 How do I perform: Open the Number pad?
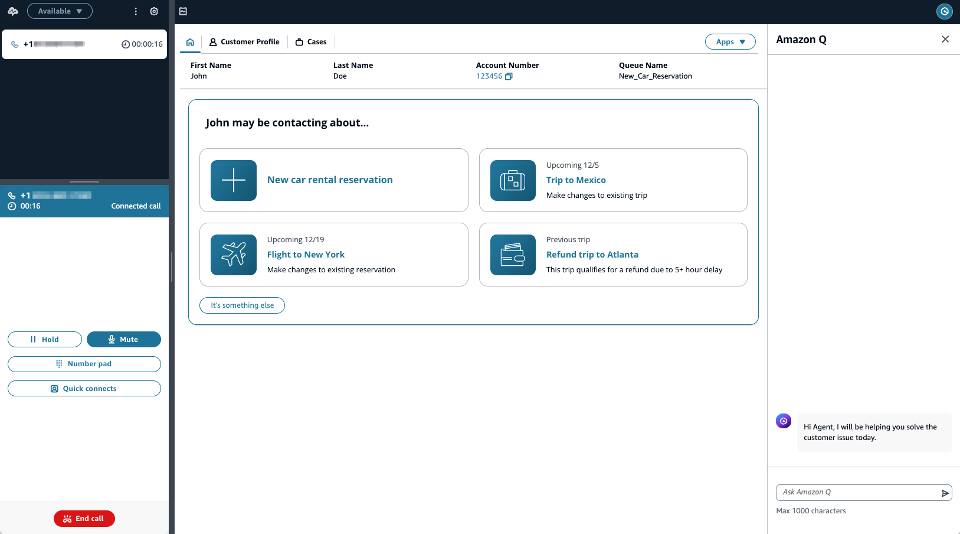[84, 364]
